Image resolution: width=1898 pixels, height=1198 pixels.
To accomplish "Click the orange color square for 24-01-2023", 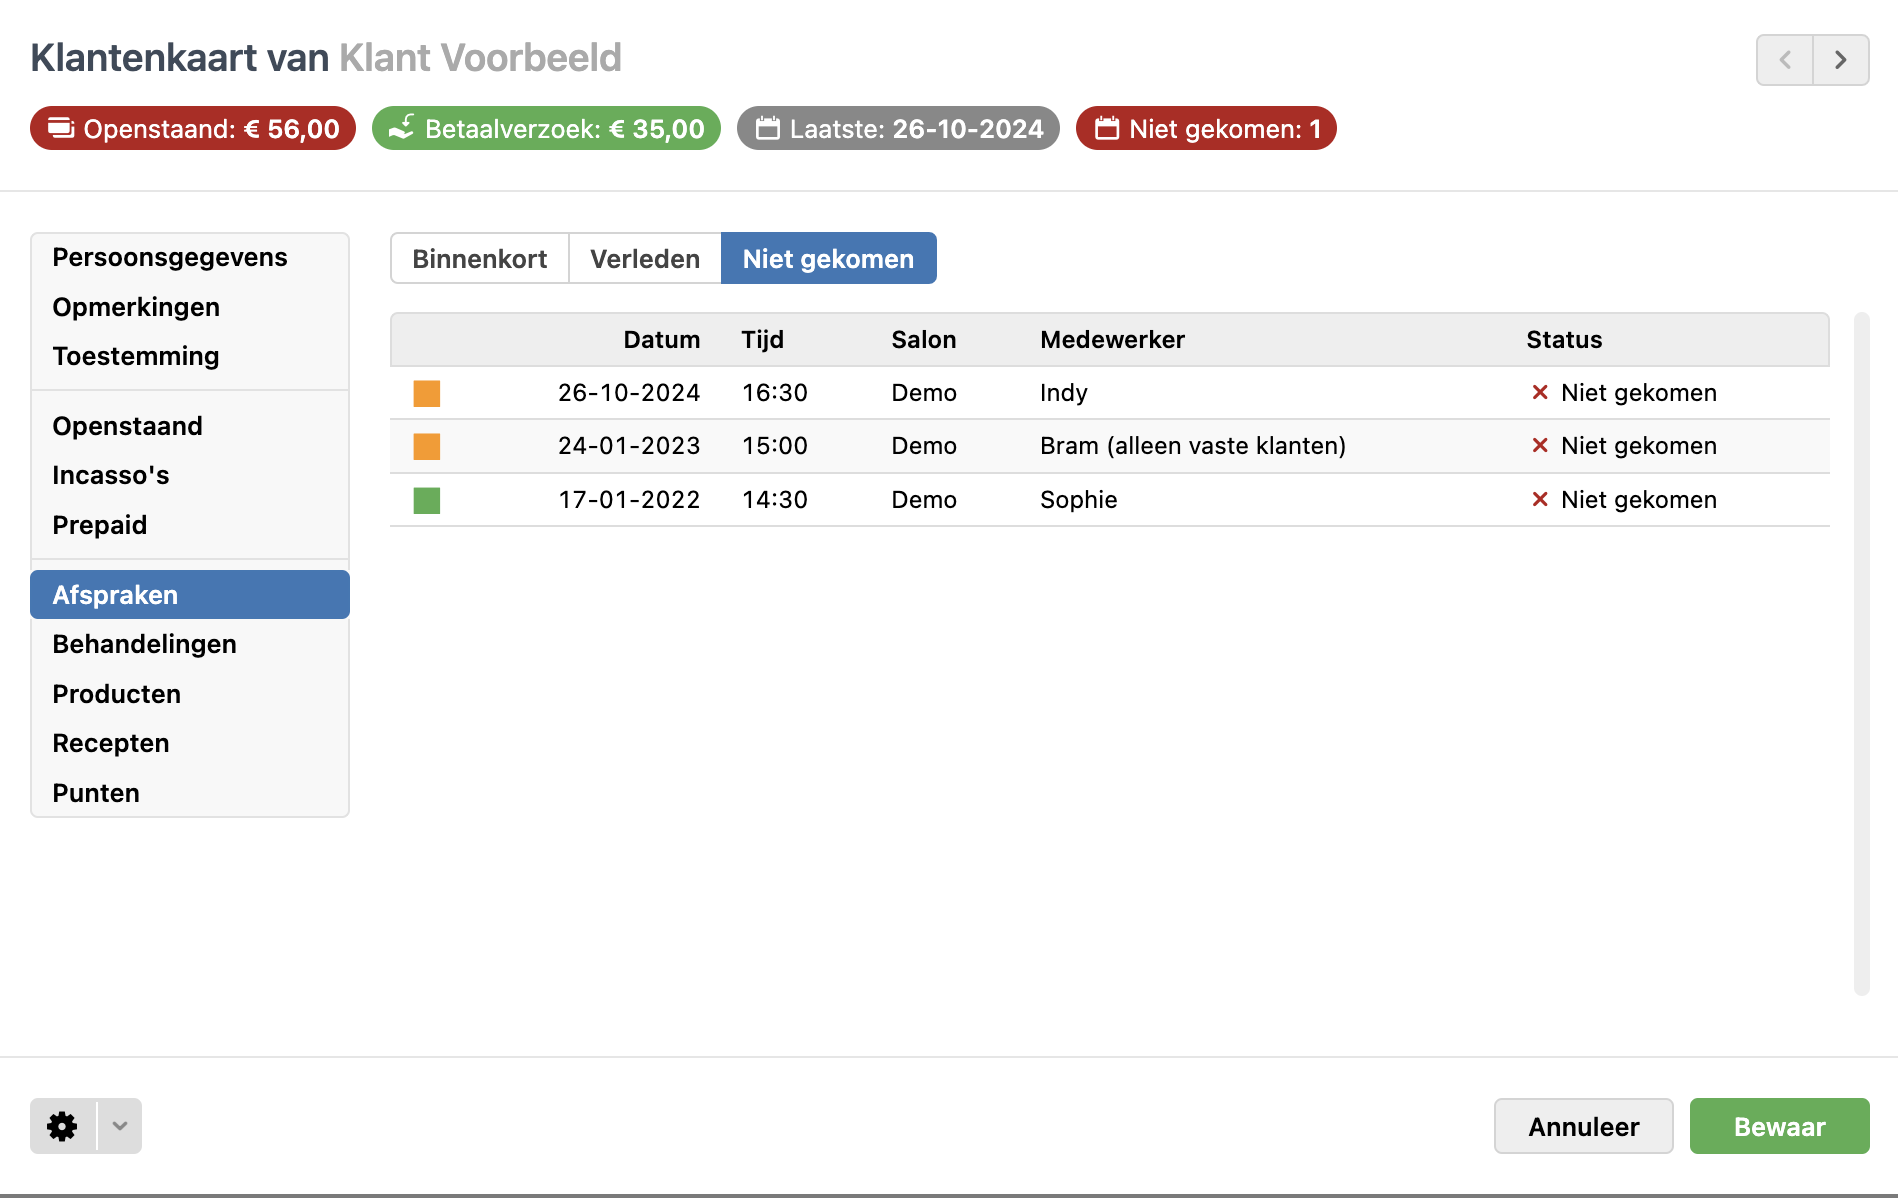I will pyautogui.click(x=427, y=446).
